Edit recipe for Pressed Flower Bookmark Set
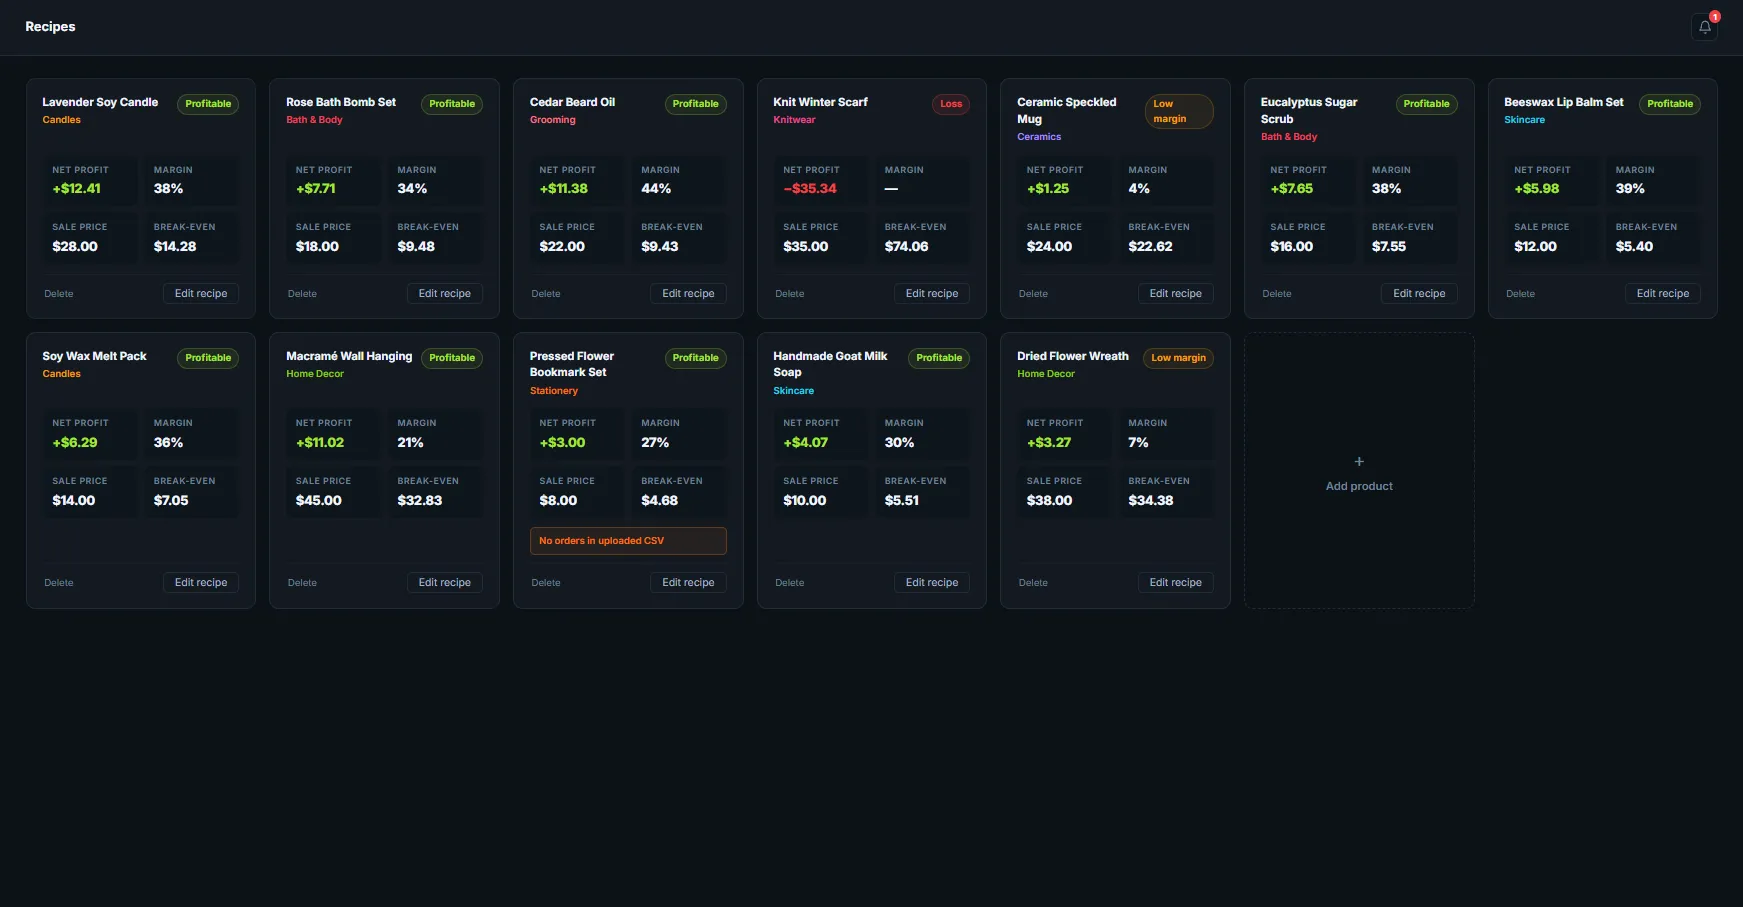Screen dimensions: 1743x907 [688, 583]
